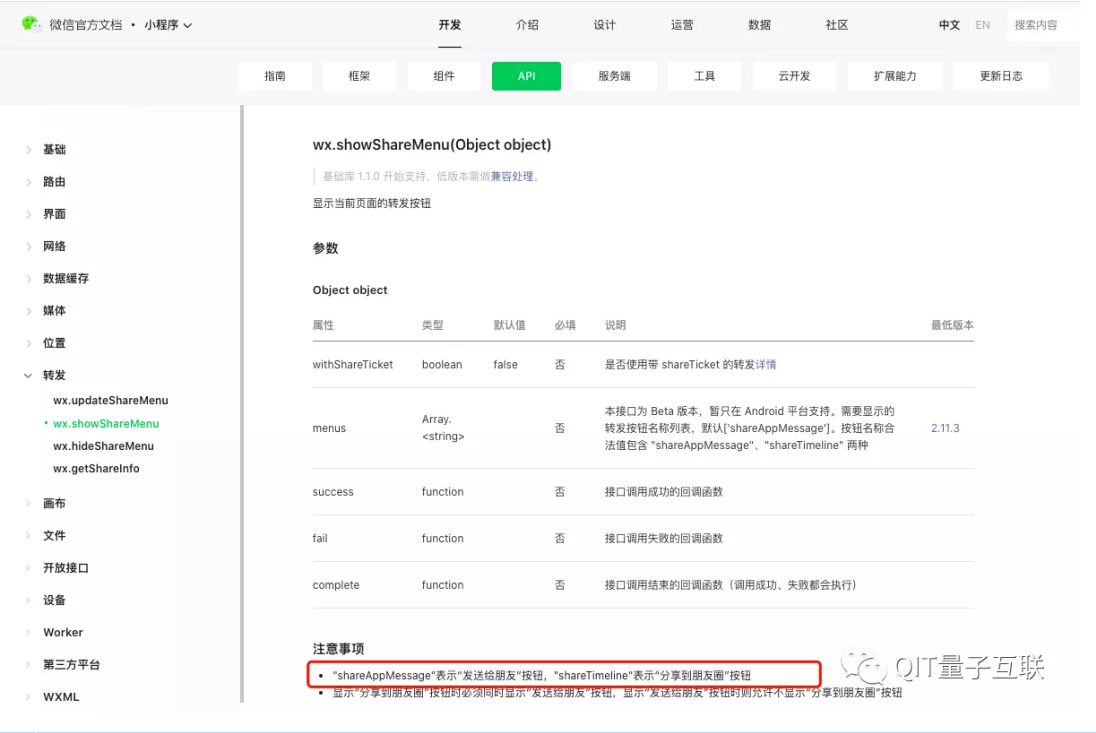Expand the 界面 sidebar category
The width and height of the screenshot is (1096, 733).
(x=54, y=214)
